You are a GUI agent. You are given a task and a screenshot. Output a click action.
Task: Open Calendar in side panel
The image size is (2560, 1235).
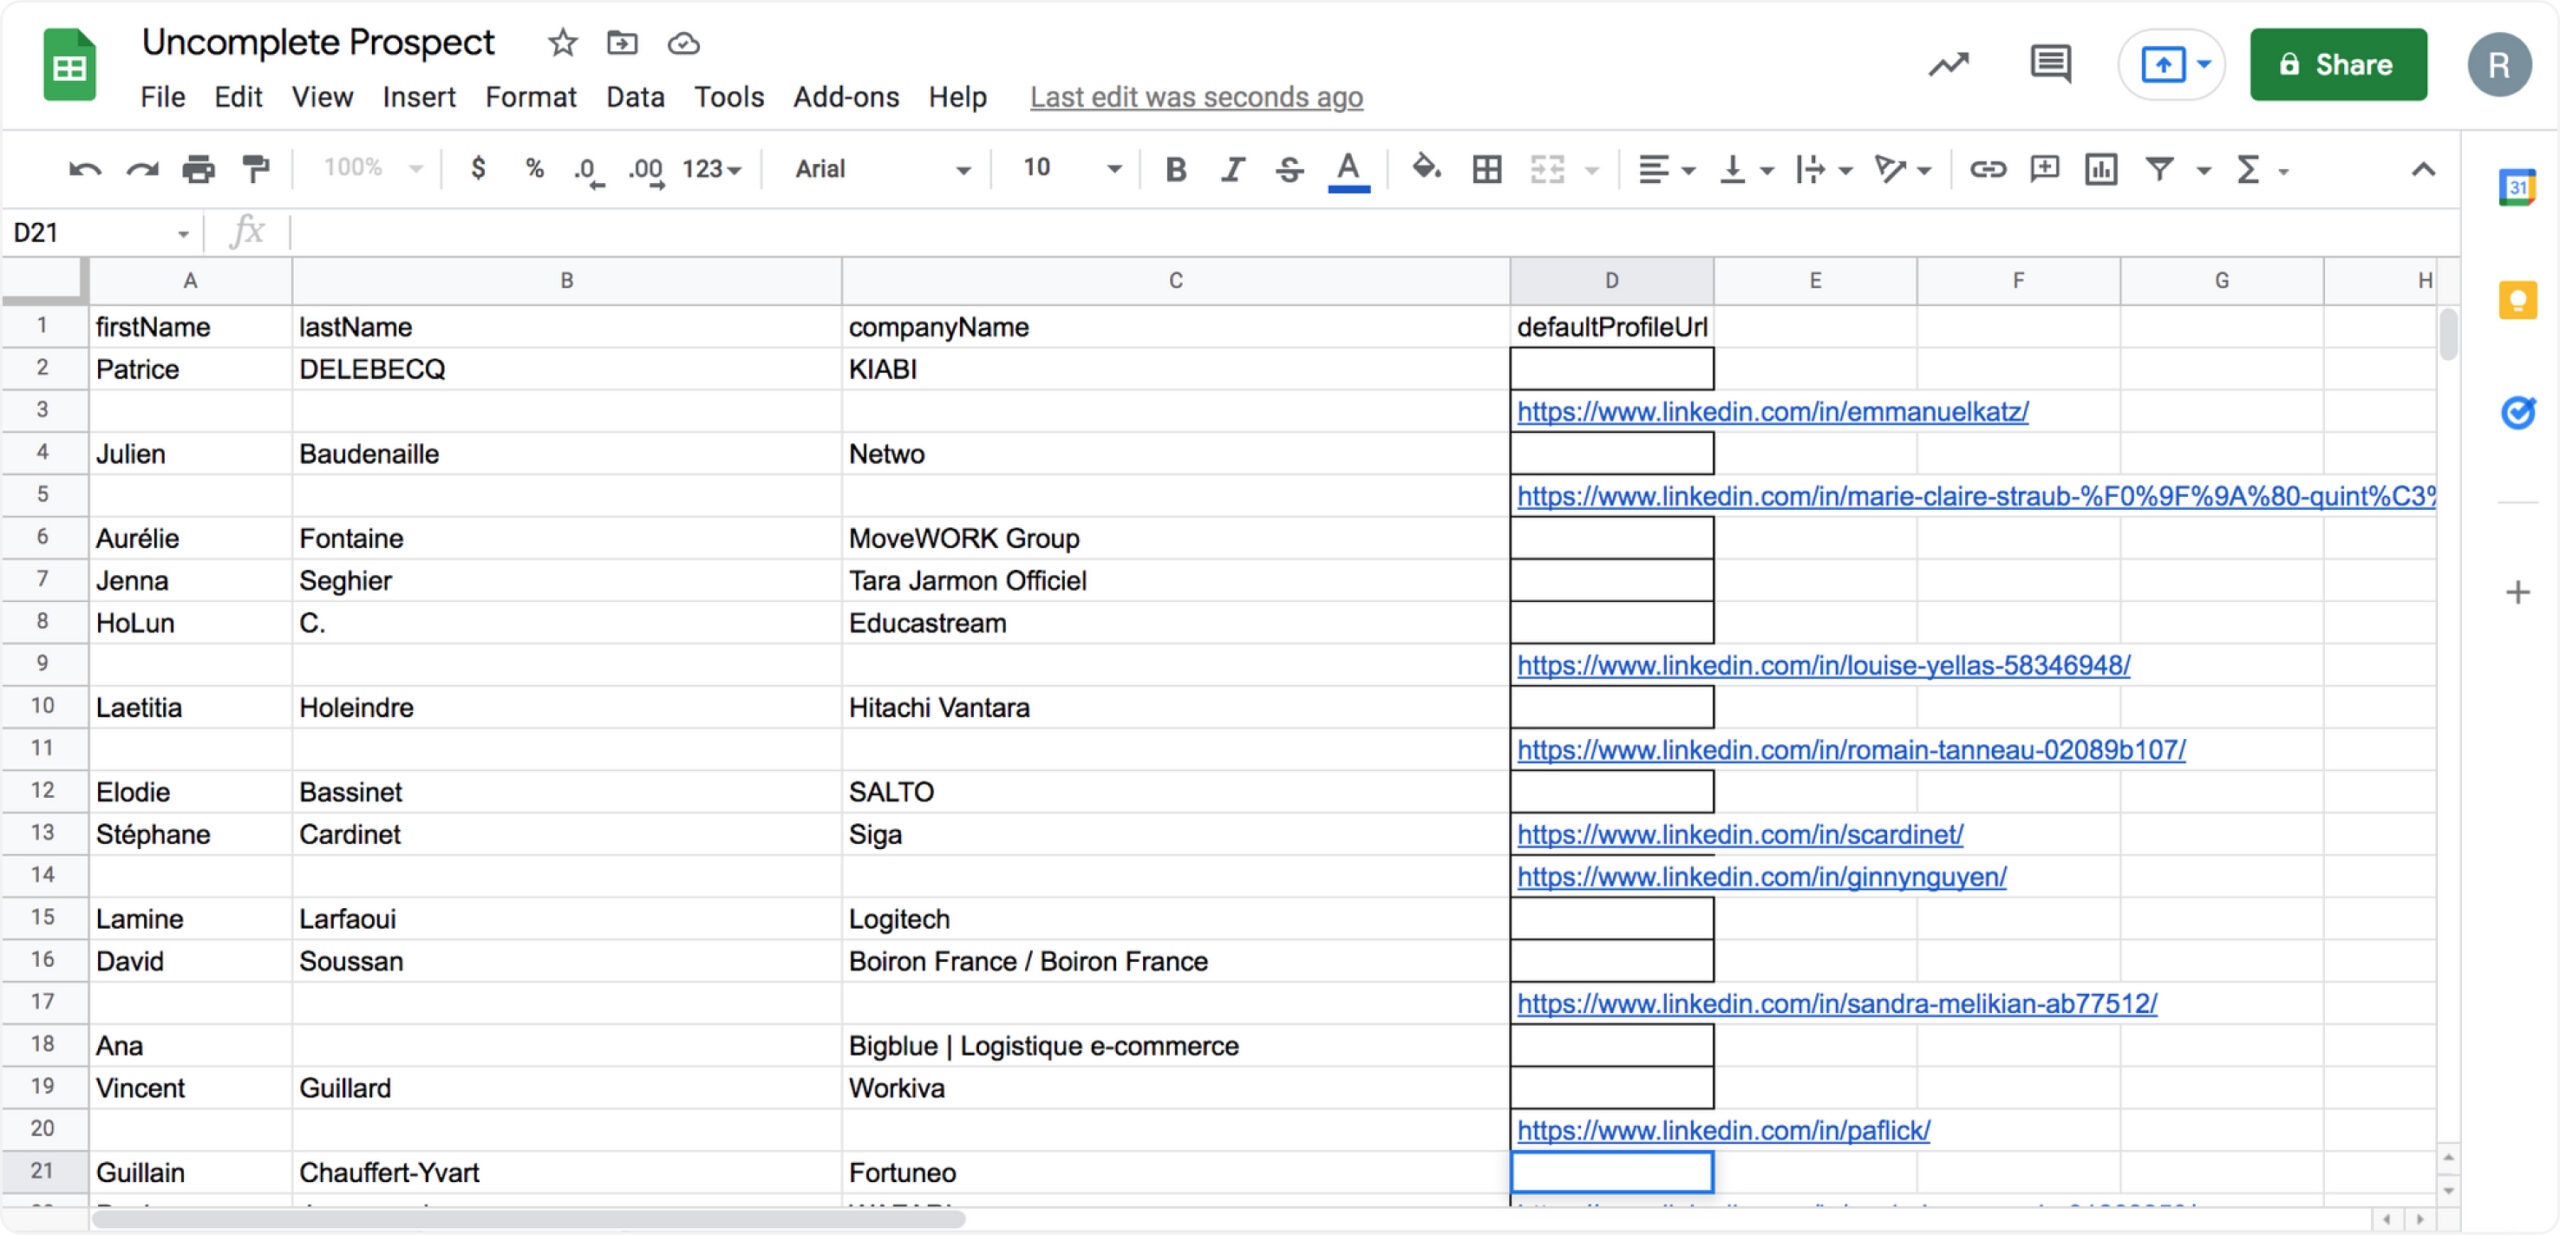(x=2517, y=187)
